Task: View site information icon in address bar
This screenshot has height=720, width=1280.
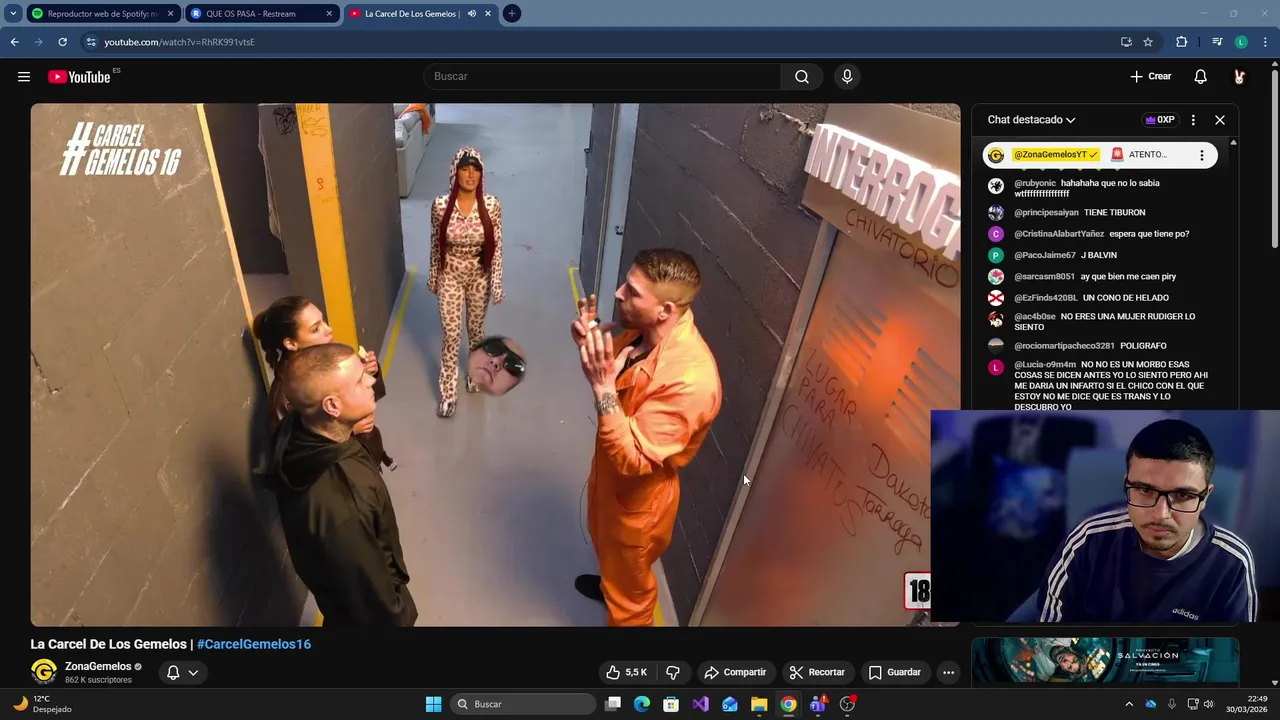Action: (91, 42)
